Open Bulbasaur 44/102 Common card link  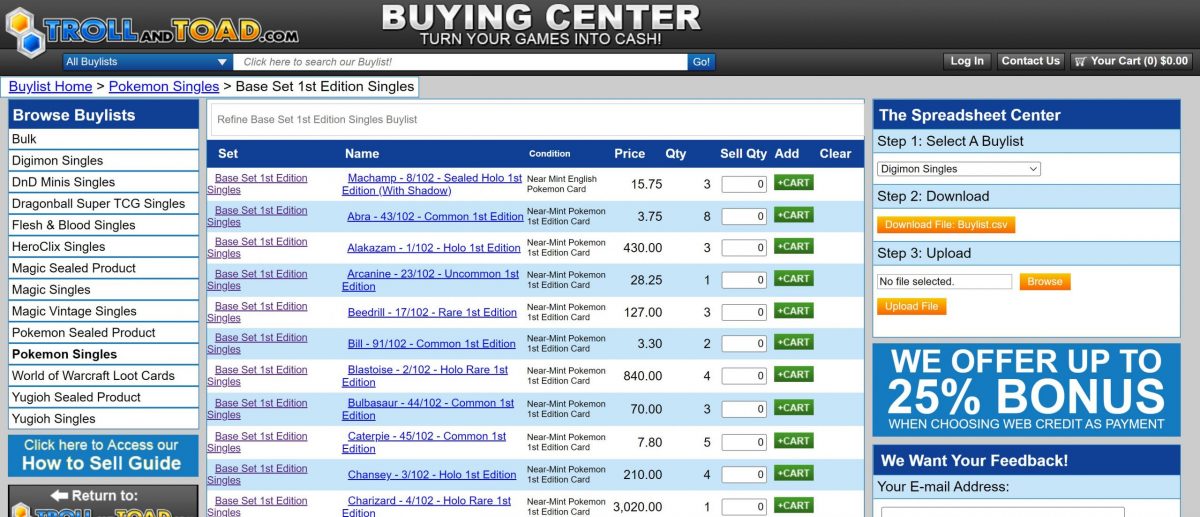click(428, 409)
